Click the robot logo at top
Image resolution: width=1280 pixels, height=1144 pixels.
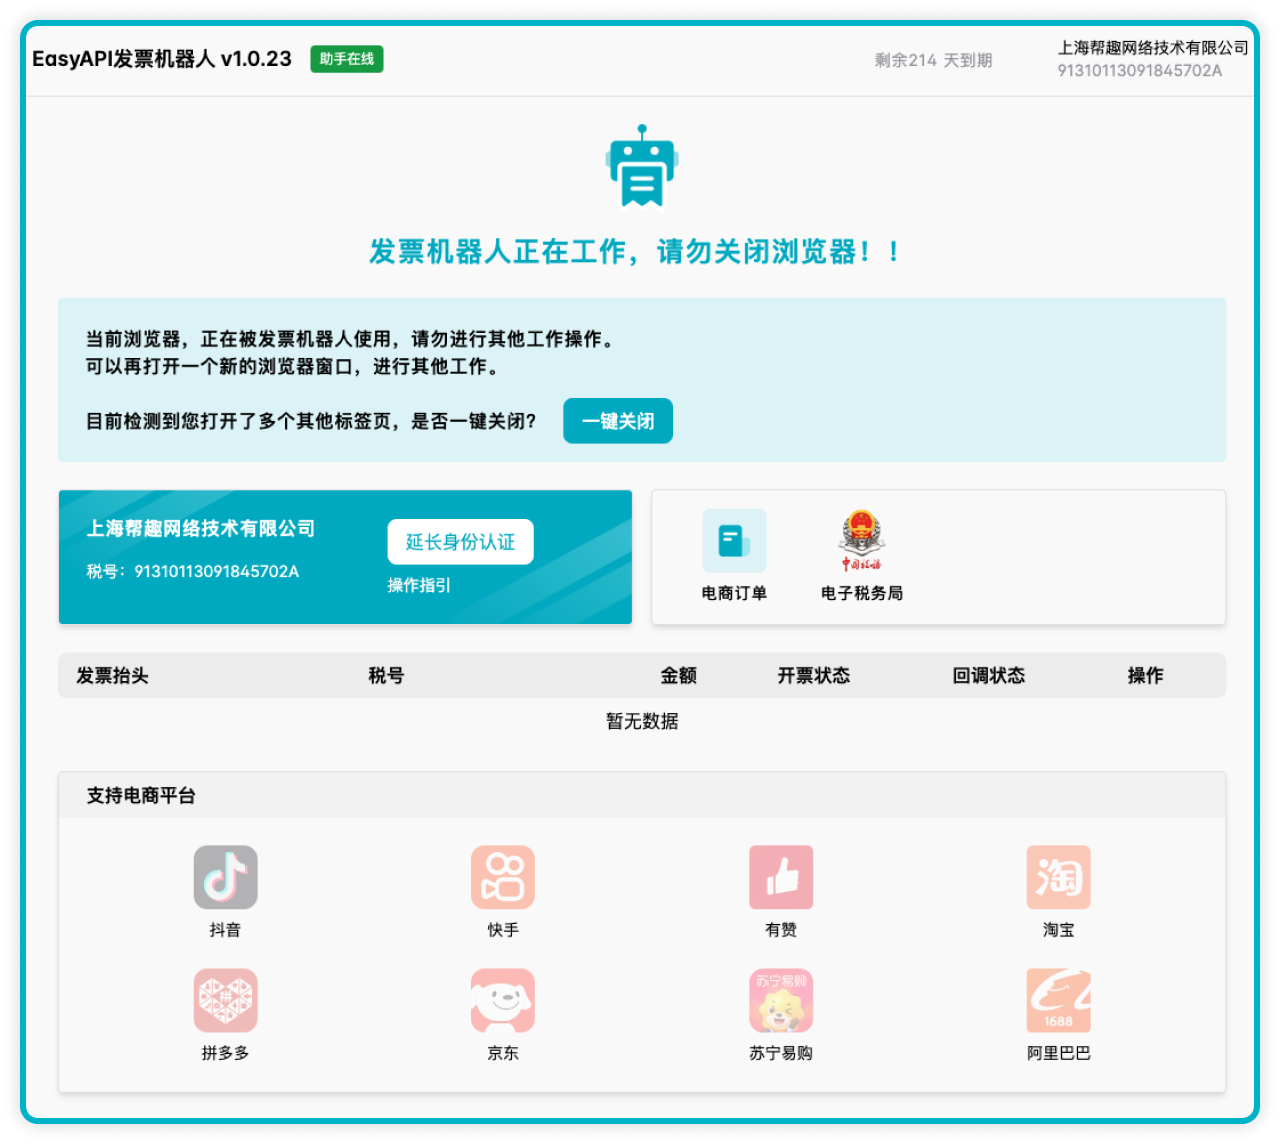642,166
